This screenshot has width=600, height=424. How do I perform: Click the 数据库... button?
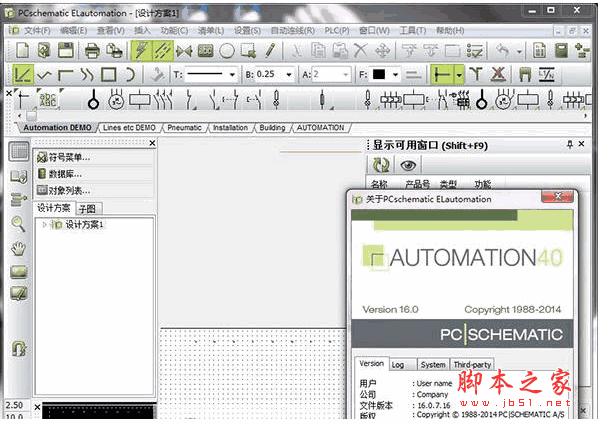coord(95,174)
